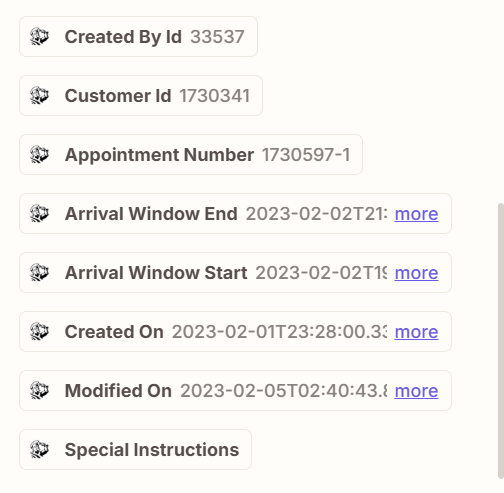This screenshot has height=493, width=504.
Task: Select the Created On date value text
Action: [x=280, y=332]
